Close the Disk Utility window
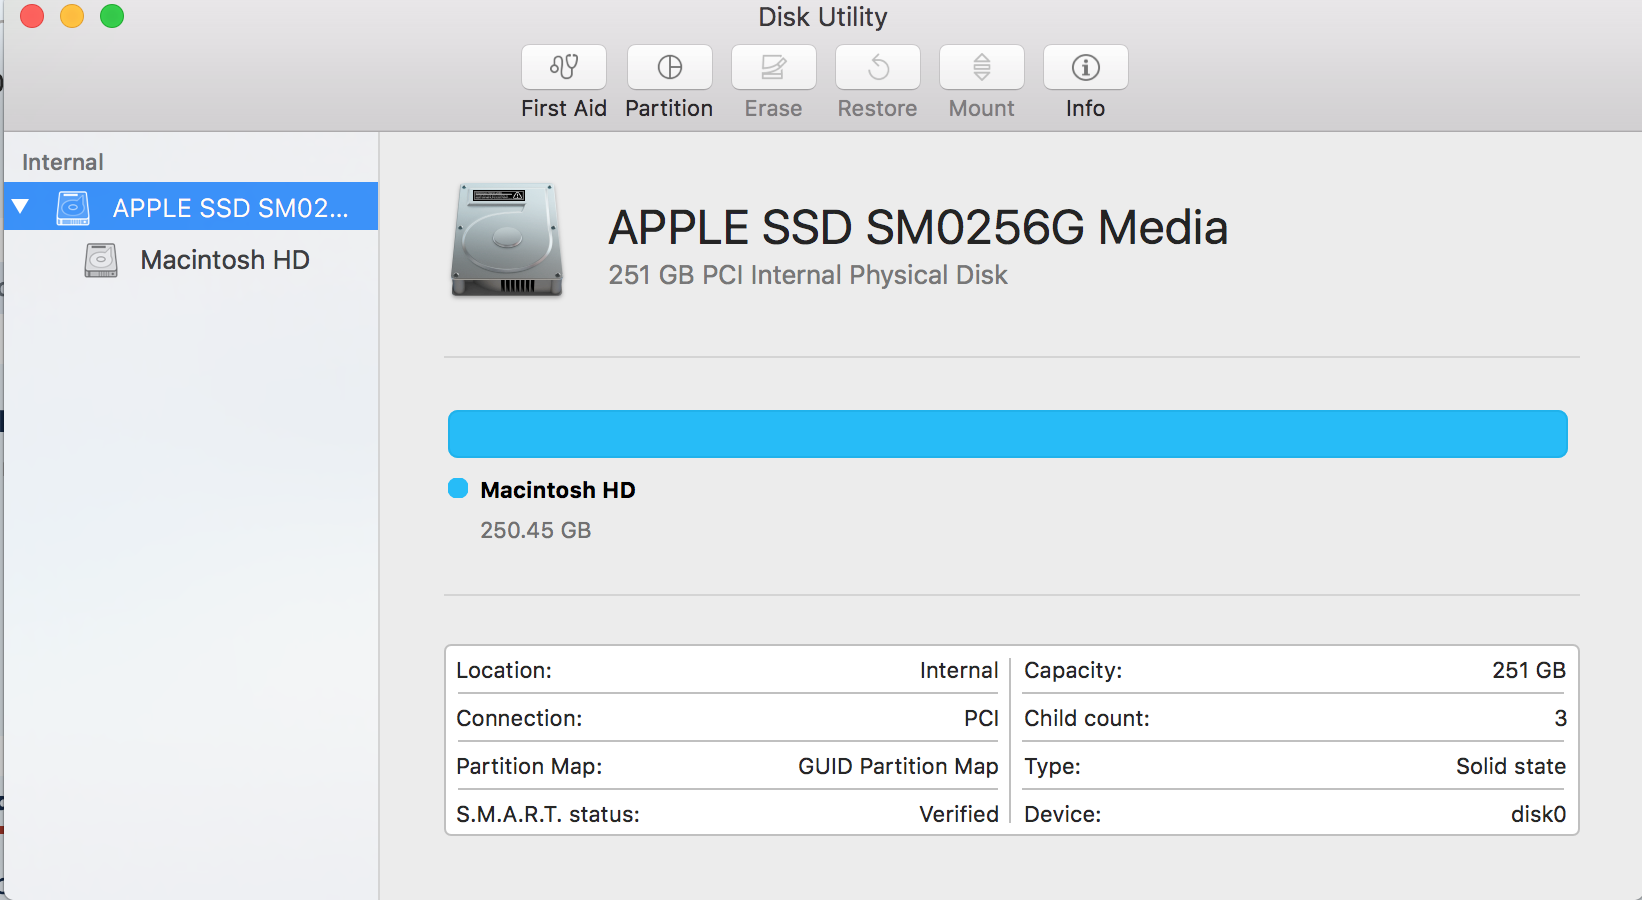Image resolution: width=1642 pixels, height=900 pixels. coord(32,16)
